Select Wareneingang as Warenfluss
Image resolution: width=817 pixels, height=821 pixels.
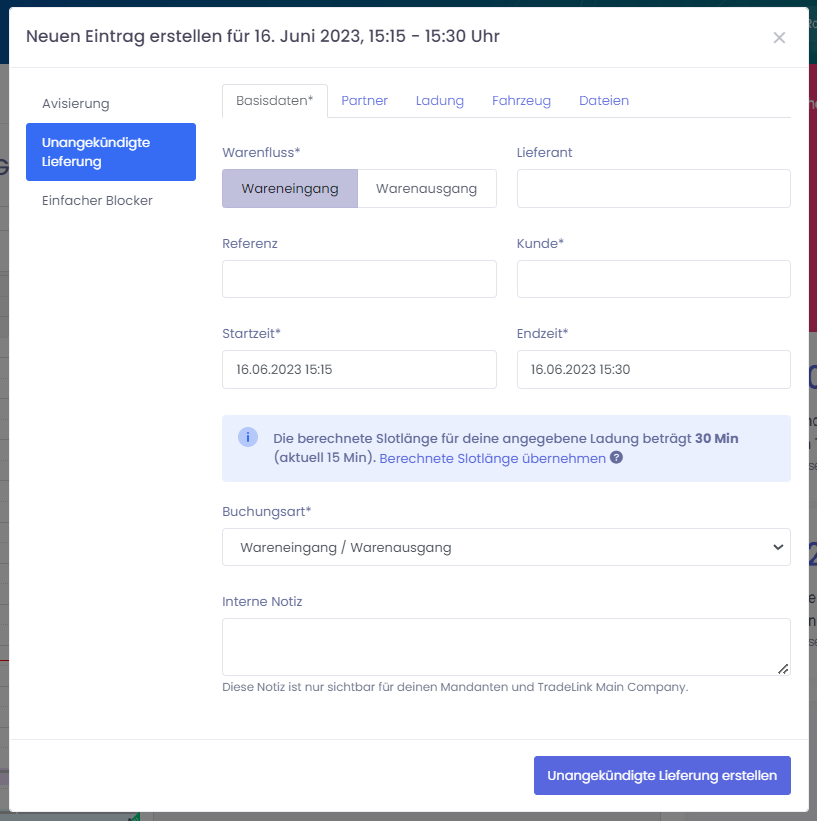(x=289, y=188)
